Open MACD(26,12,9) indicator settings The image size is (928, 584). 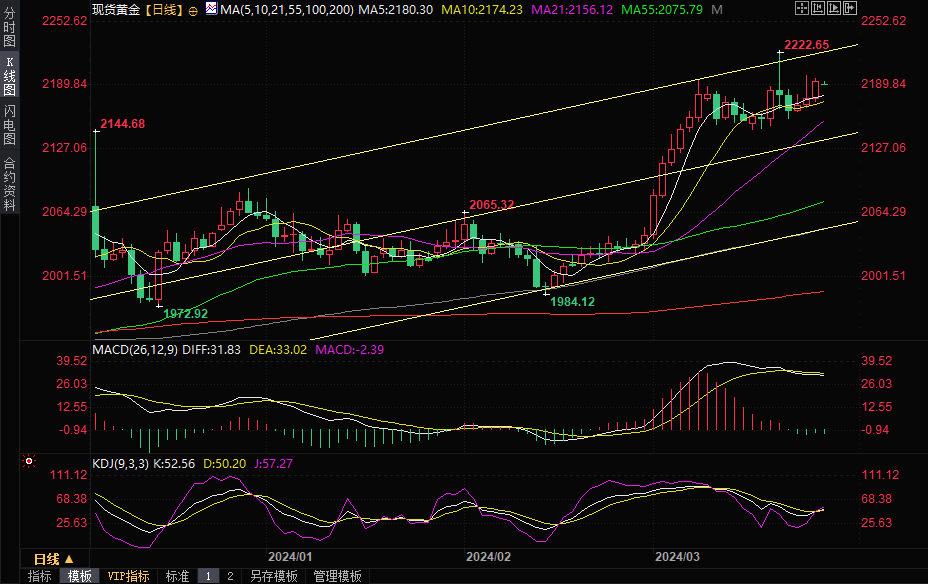click(x=135, y=349)
